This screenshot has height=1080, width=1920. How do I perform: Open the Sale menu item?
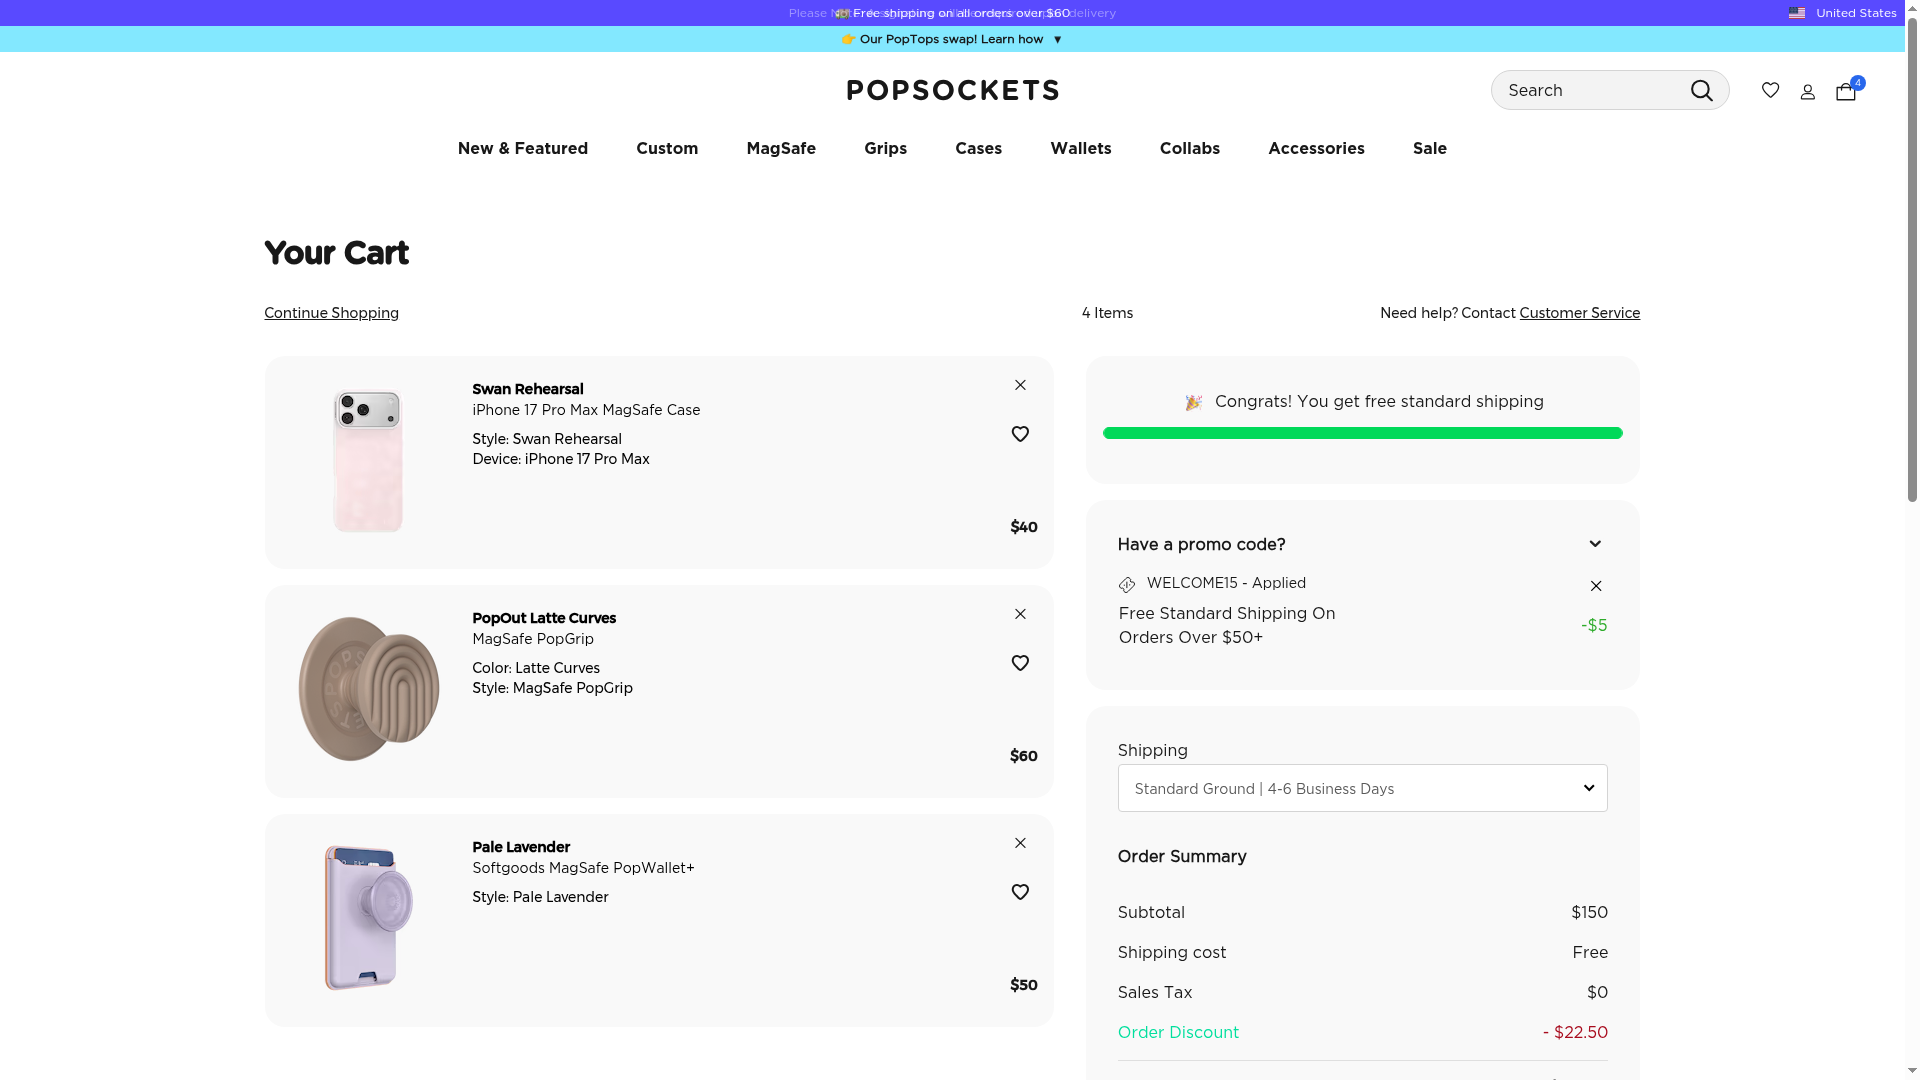(1429, 148)
